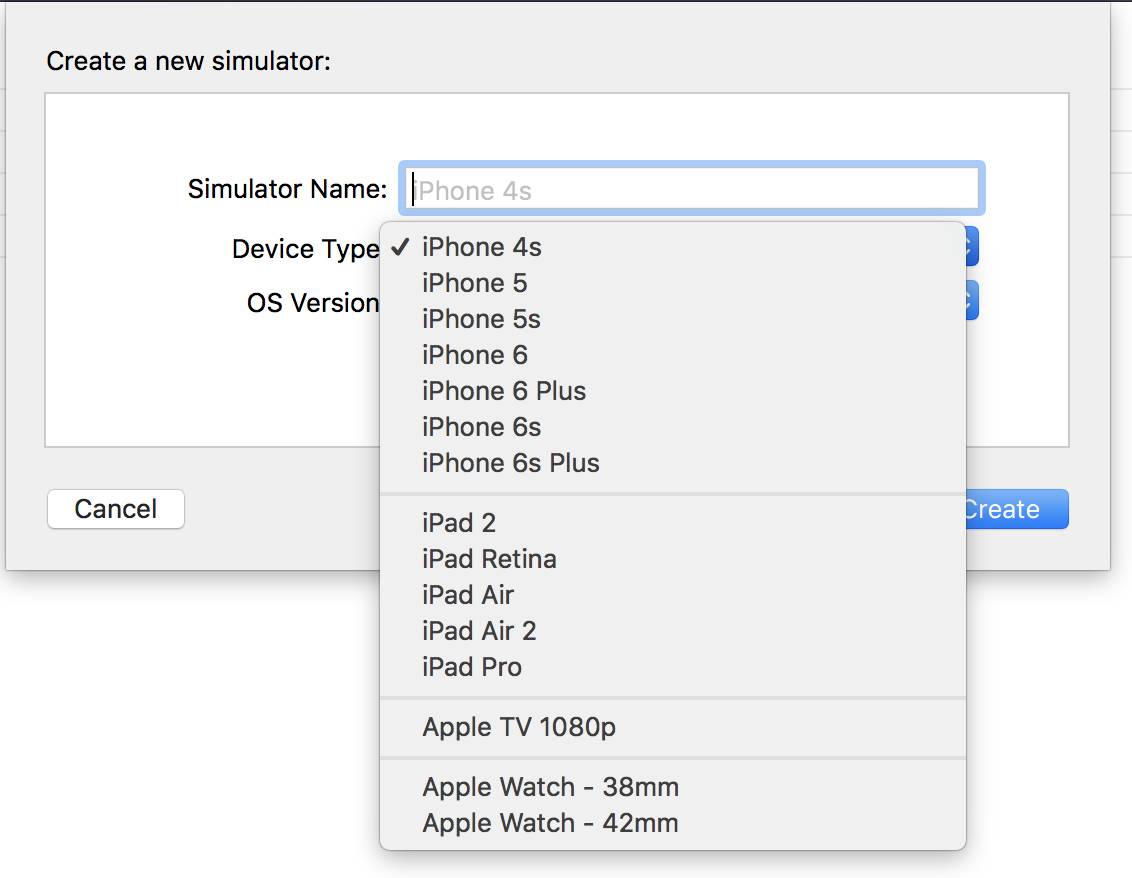Select iPhone 4s from device list
This screenshot has width=1132, height=878.
pos(673,247)
